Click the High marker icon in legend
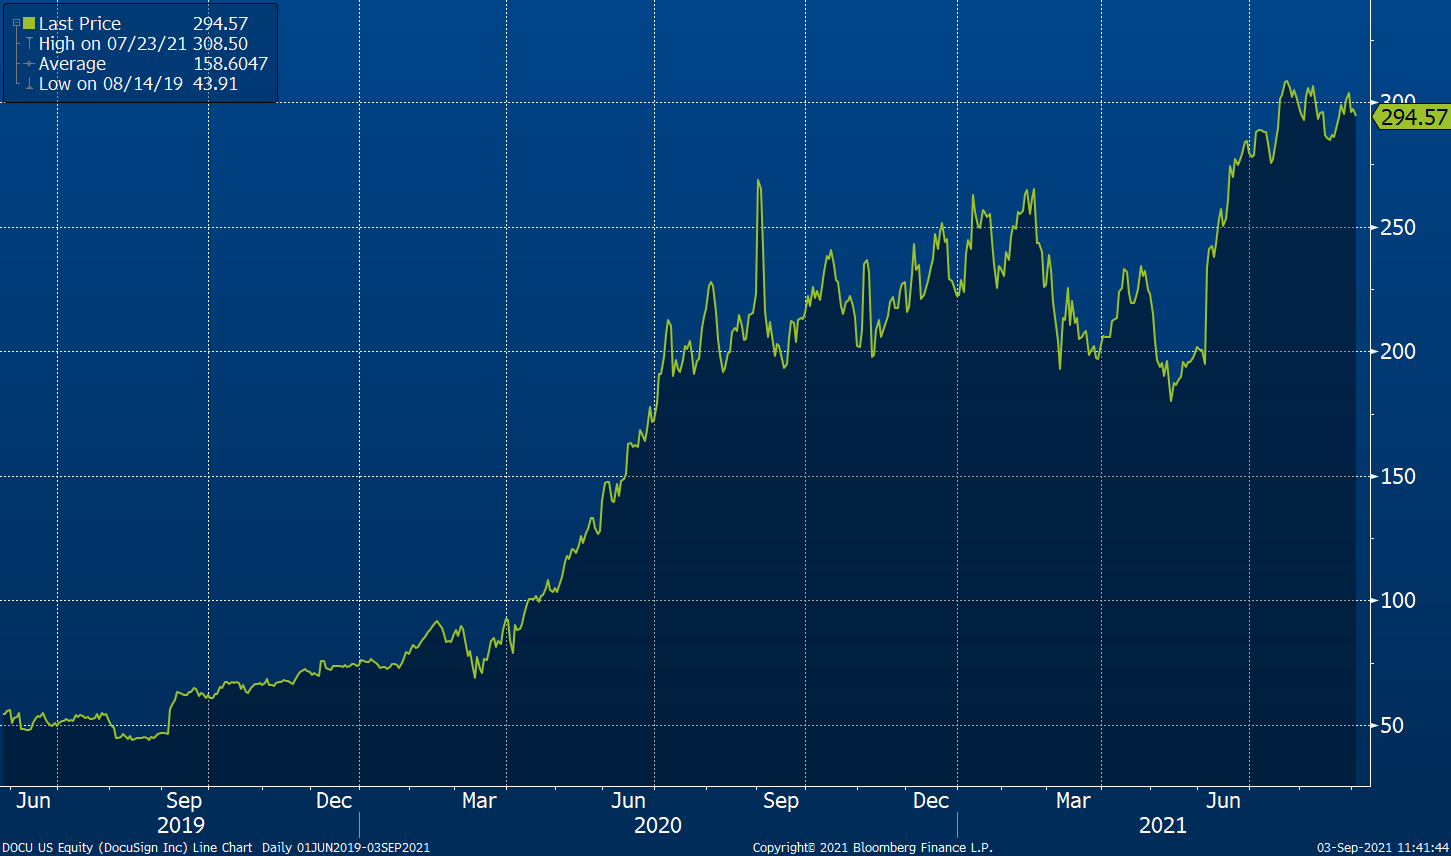 pyautogui.click(x=29, y=44)
